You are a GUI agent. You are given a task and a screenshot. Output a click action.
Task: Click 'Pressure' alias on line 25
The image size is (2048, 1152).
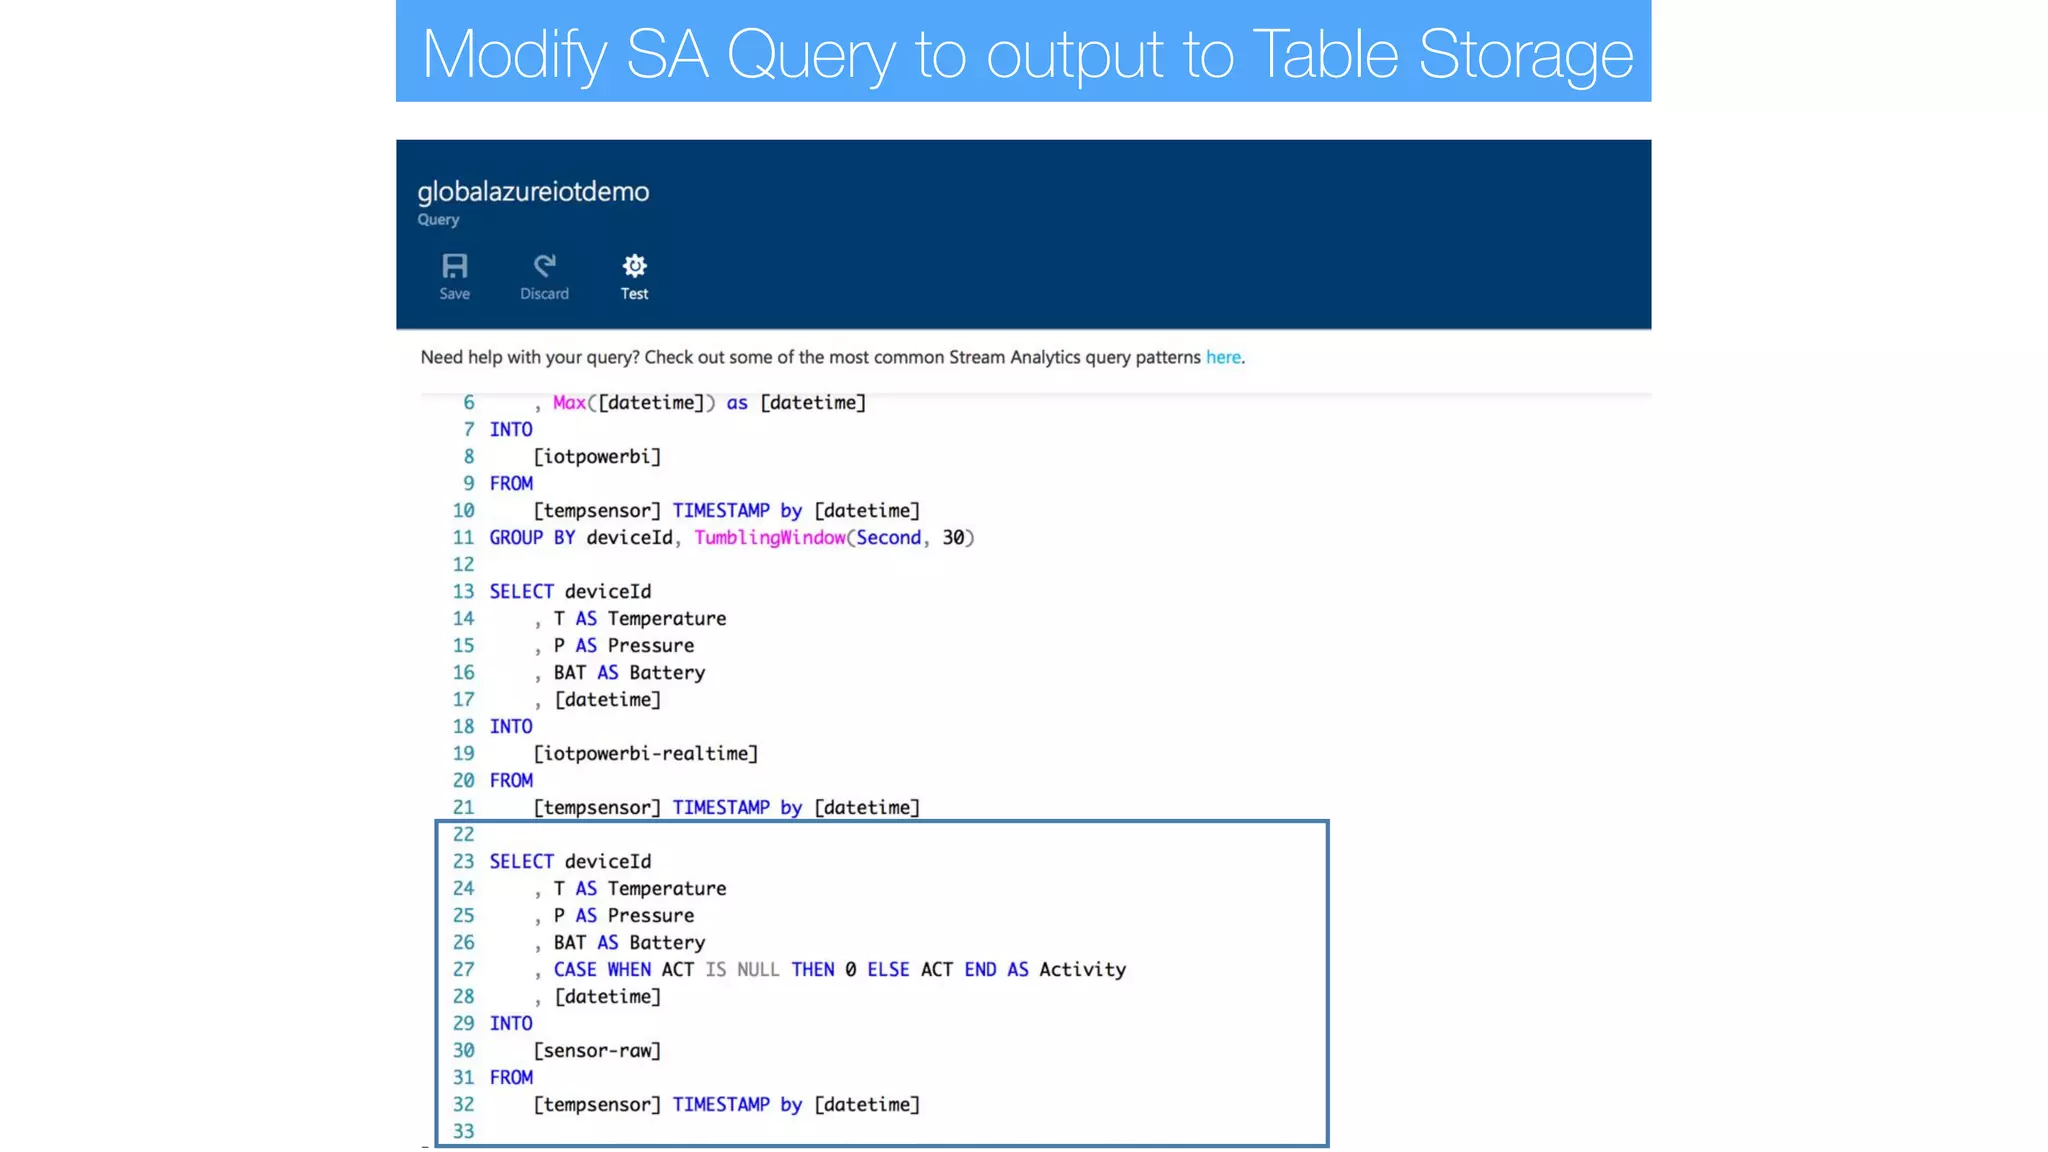(651, 916)
